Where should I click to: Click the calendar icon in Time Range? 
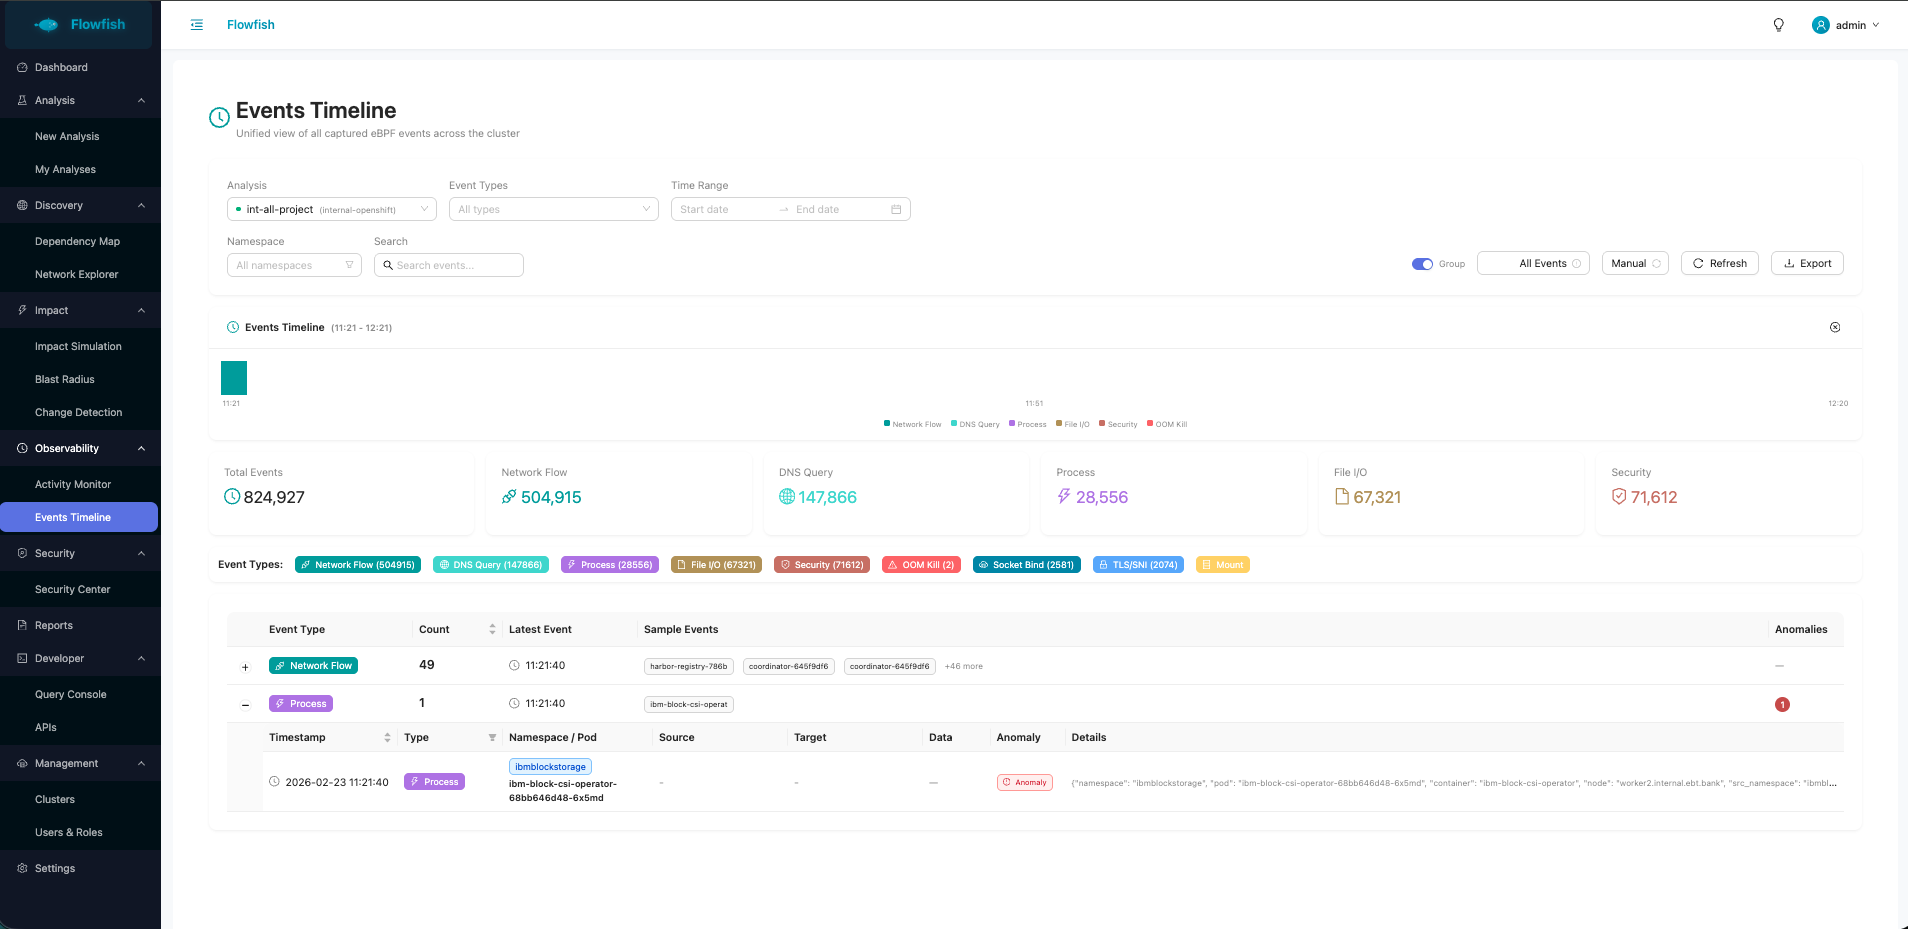(x=896, y=209)
